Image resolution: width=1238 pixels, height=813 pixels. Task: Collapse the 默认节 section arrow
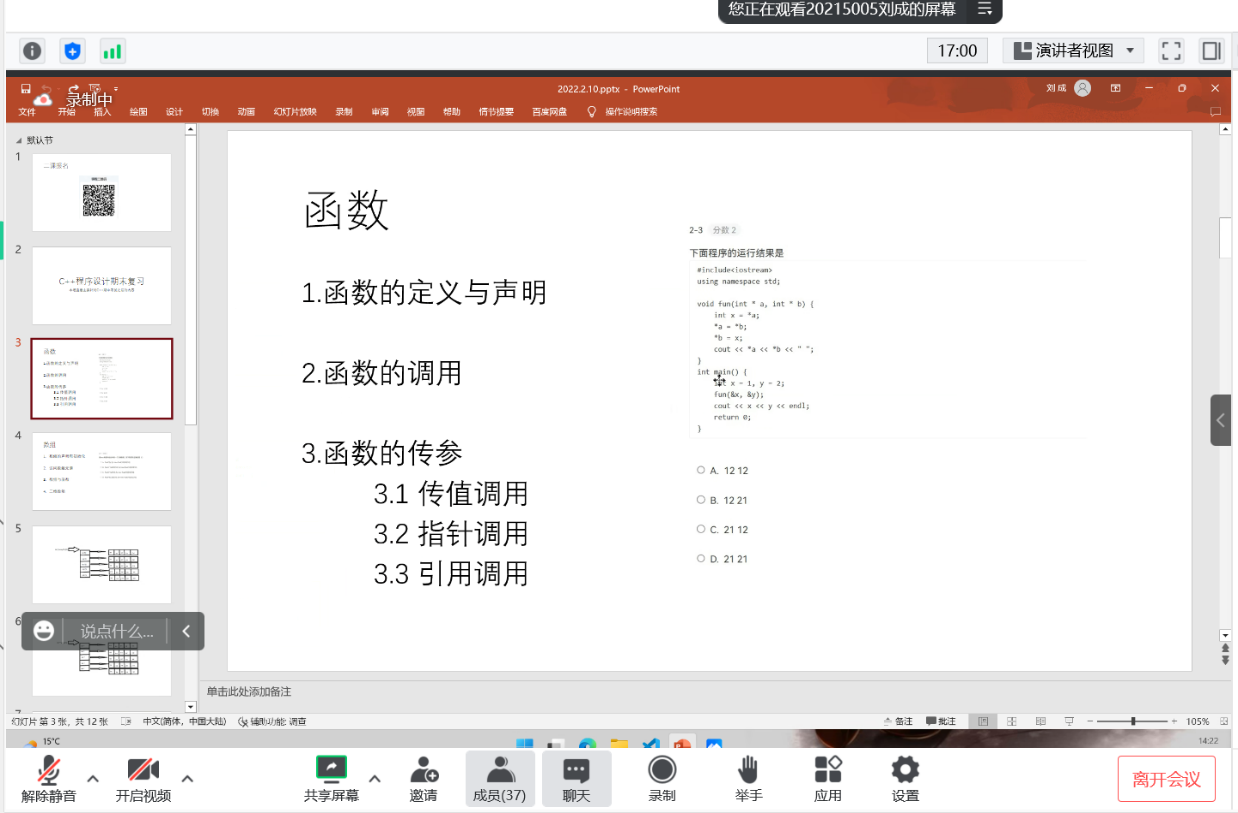19,141
